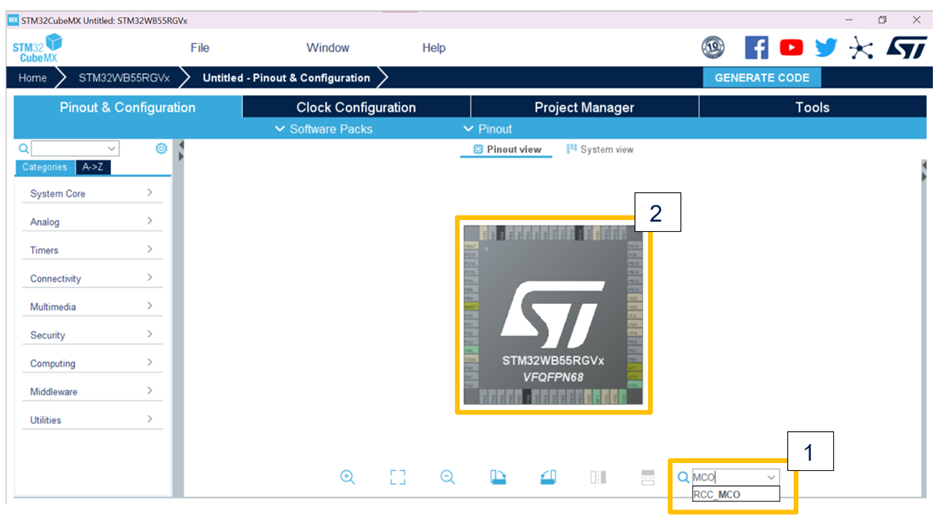Screen dimensions: 940x520
Task: Expand the Middleware category
Action: point(92,391)
